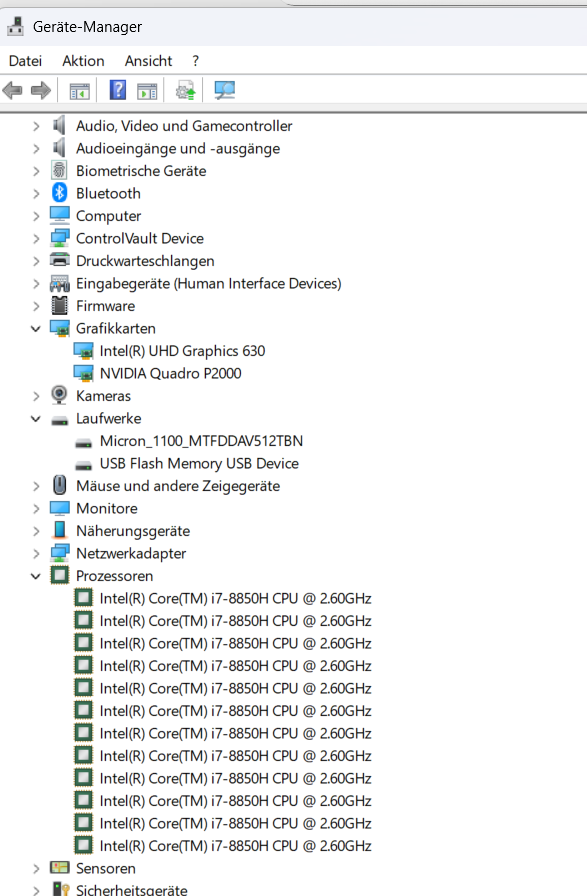Collapse the Laufwerke node

click(x=35, y=418)
